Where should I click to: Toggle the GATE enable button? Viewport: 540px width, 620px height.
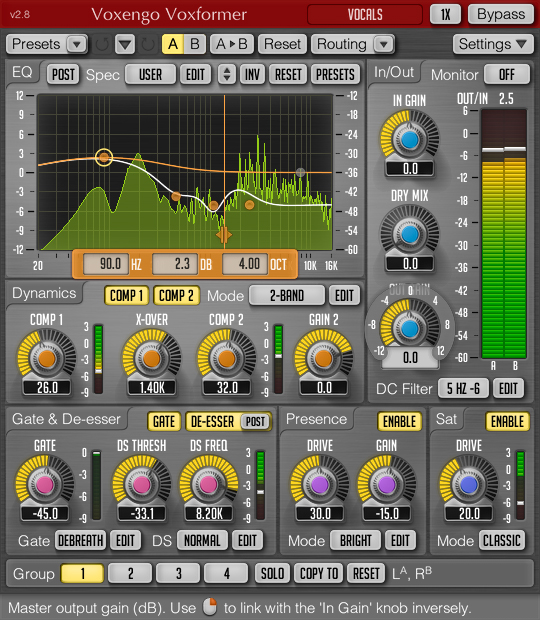tap(164, 422)
